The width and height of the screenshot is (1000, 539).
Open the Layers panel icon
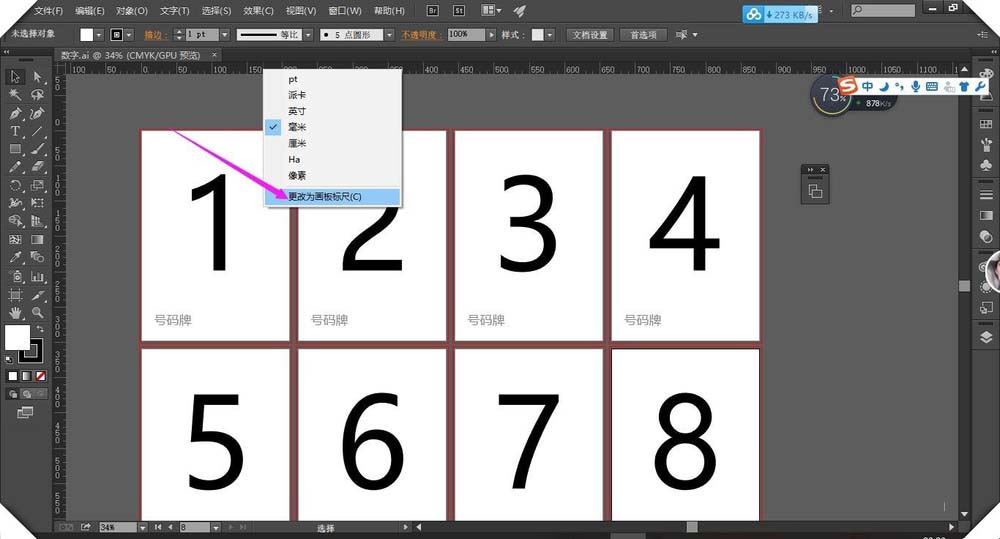coord(986,337)
